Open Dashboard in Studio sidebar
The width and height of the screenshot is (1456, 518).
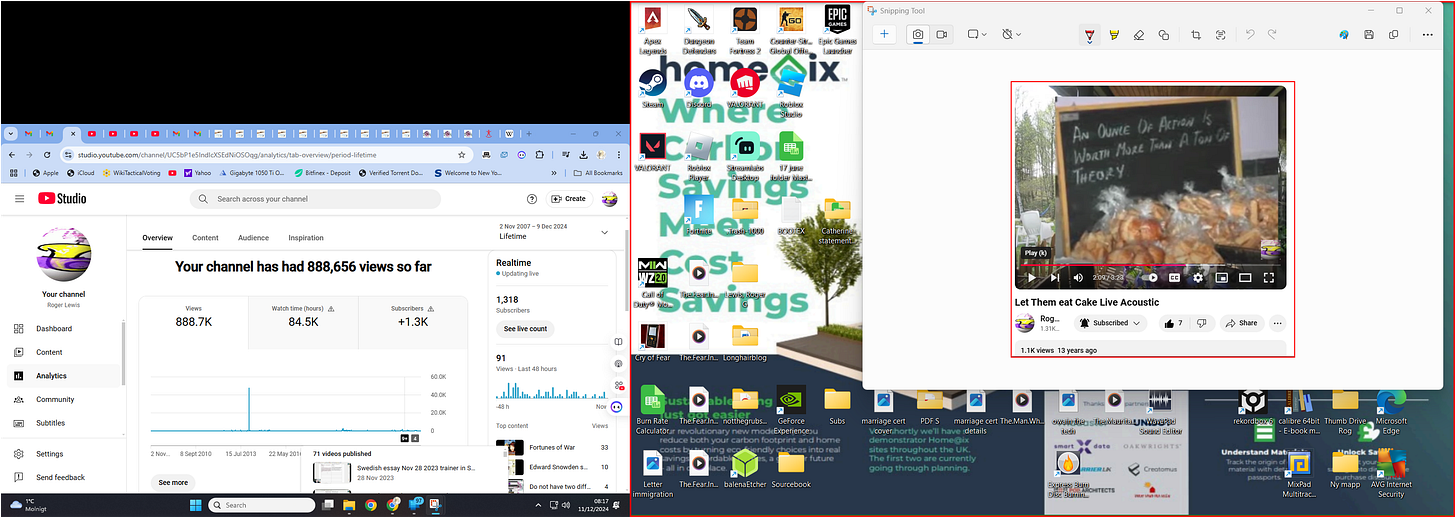click(x=54, y=328)
